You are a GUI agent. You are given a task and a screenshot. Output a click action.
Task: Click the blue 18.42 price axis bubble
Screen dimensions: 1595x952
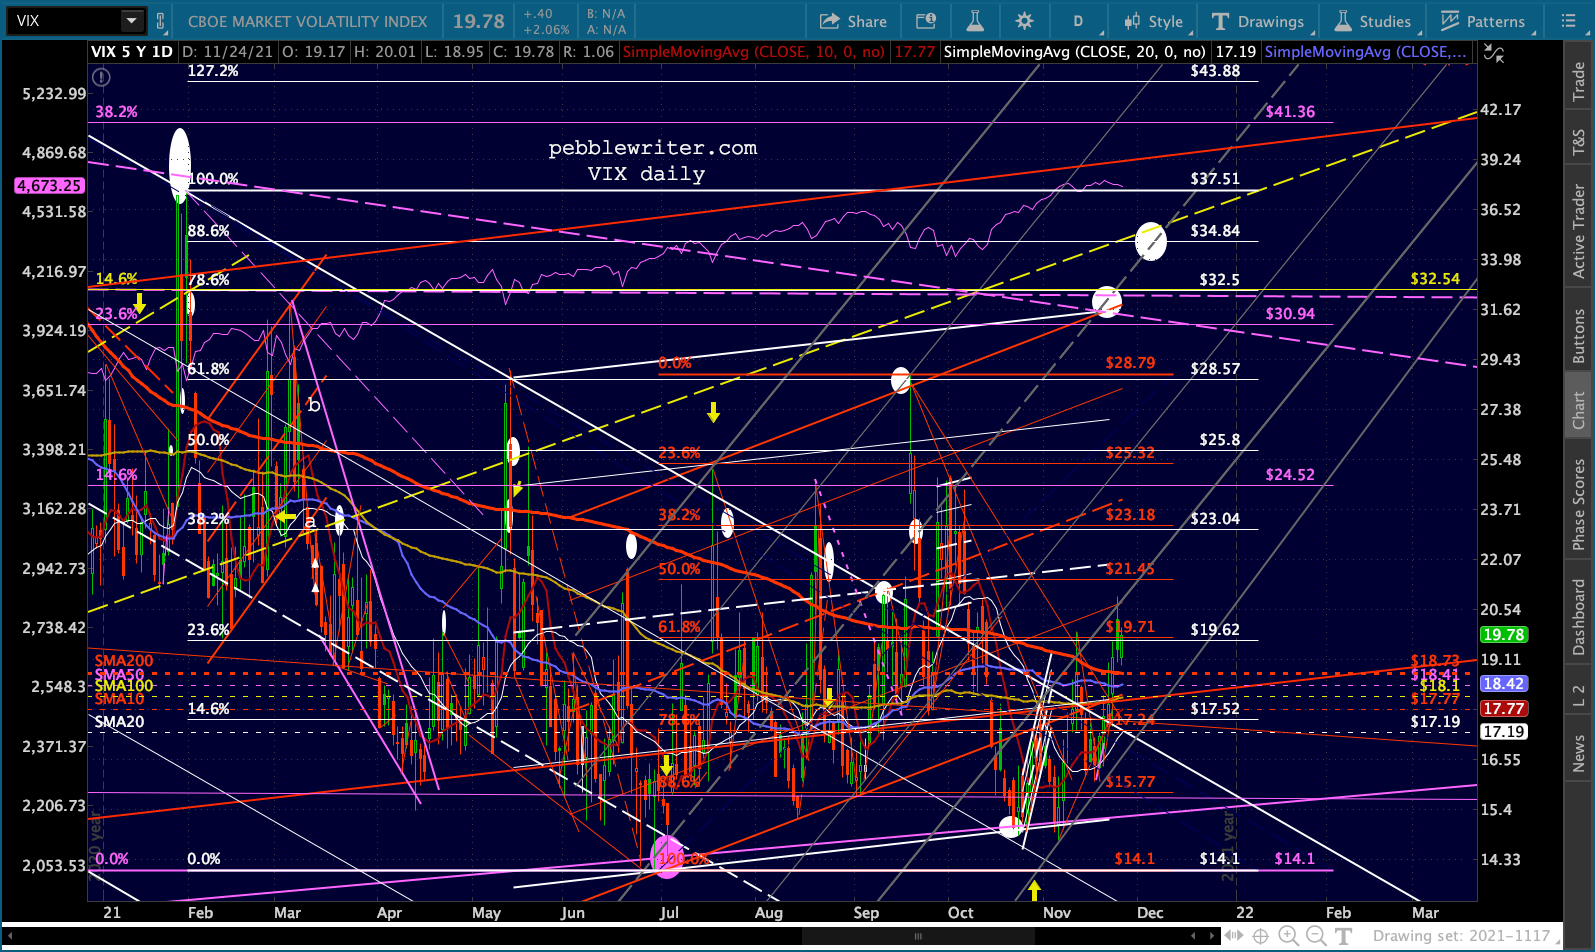coord(1503,684)
